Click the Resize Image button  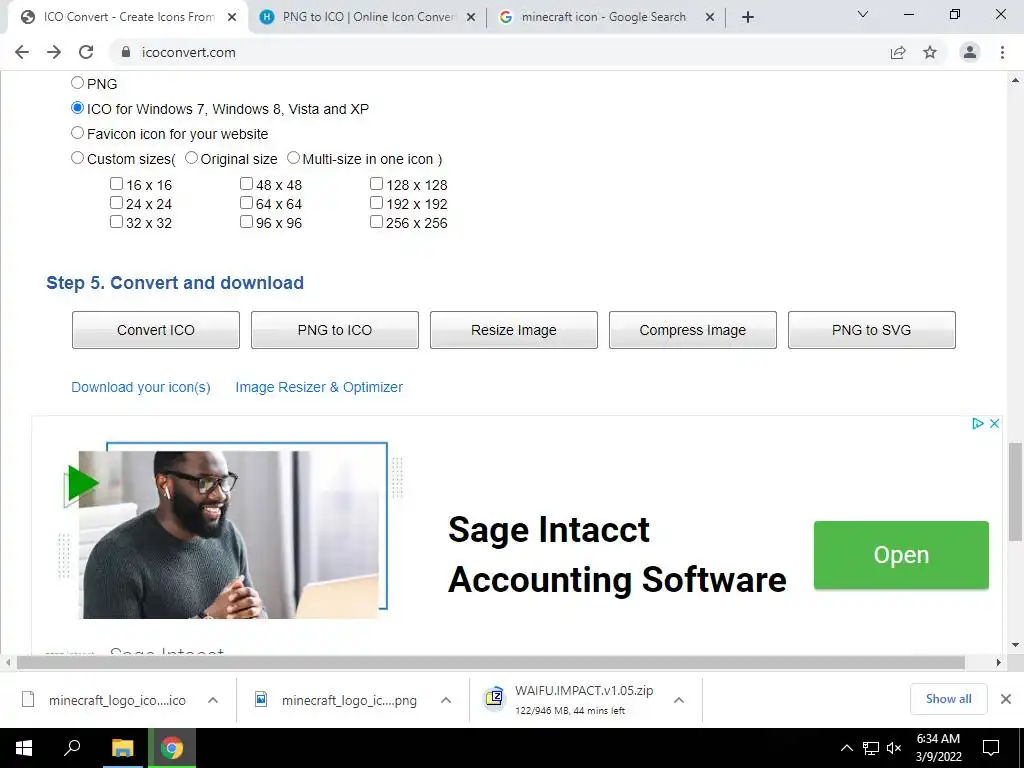tap(514, 330)
